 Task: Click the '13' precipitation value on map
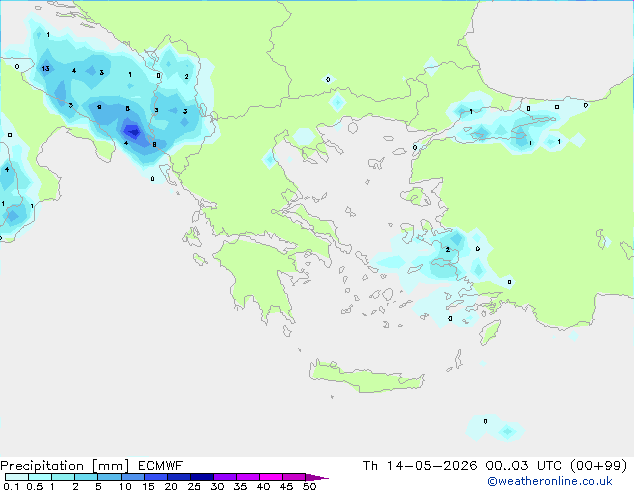click(x=45, y=69)
